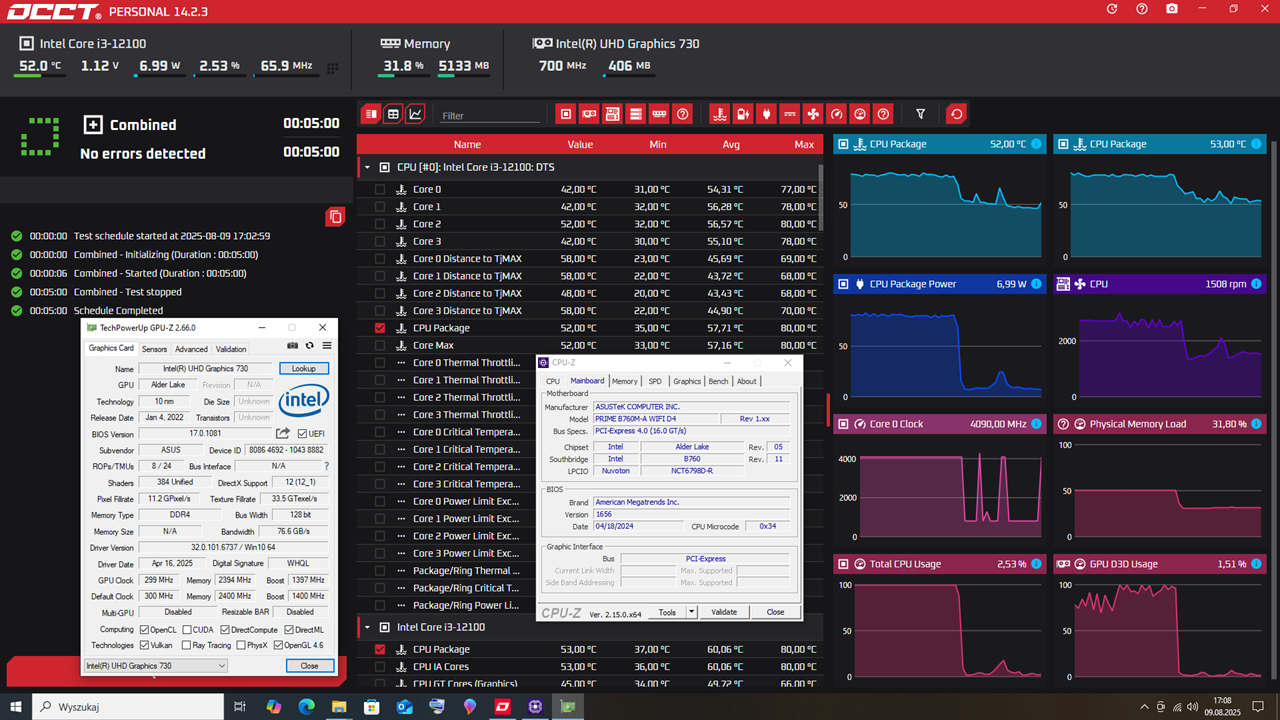Switch to the Bench tab in CPU-Z
The height and width of the screenshot is (720, 1280).
(718, 381)
